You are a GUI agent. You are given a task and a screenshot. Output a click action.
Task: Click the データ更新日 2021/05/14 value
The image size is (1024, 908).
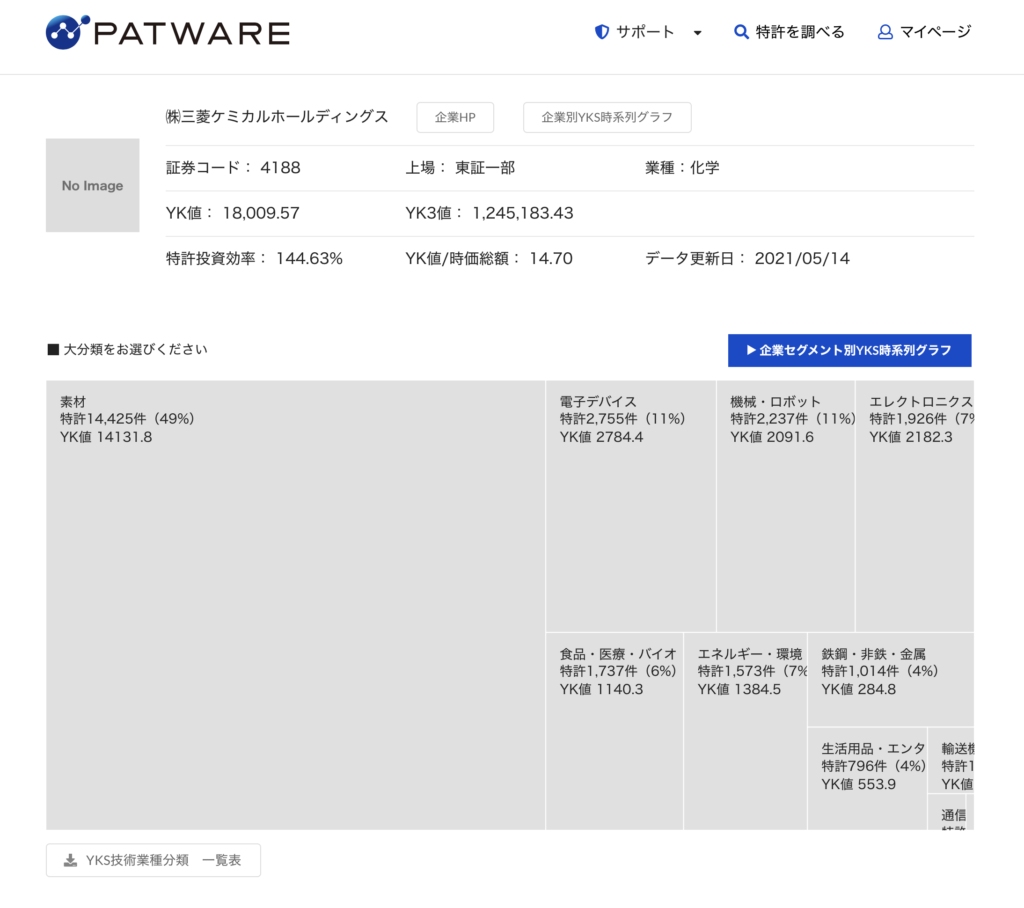(x=802, y=259)
